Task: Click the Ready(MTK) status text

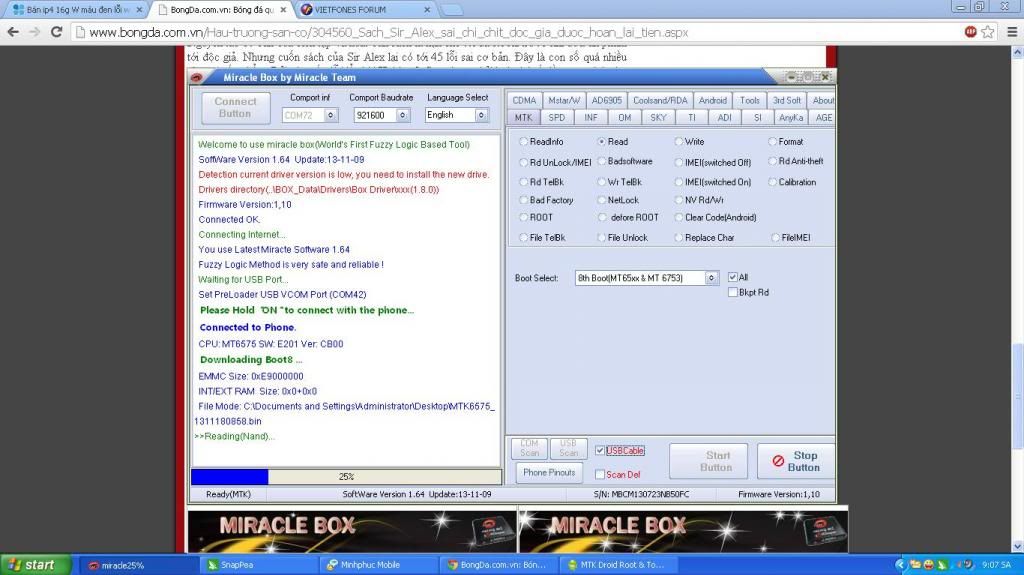Action: [228, 495]
